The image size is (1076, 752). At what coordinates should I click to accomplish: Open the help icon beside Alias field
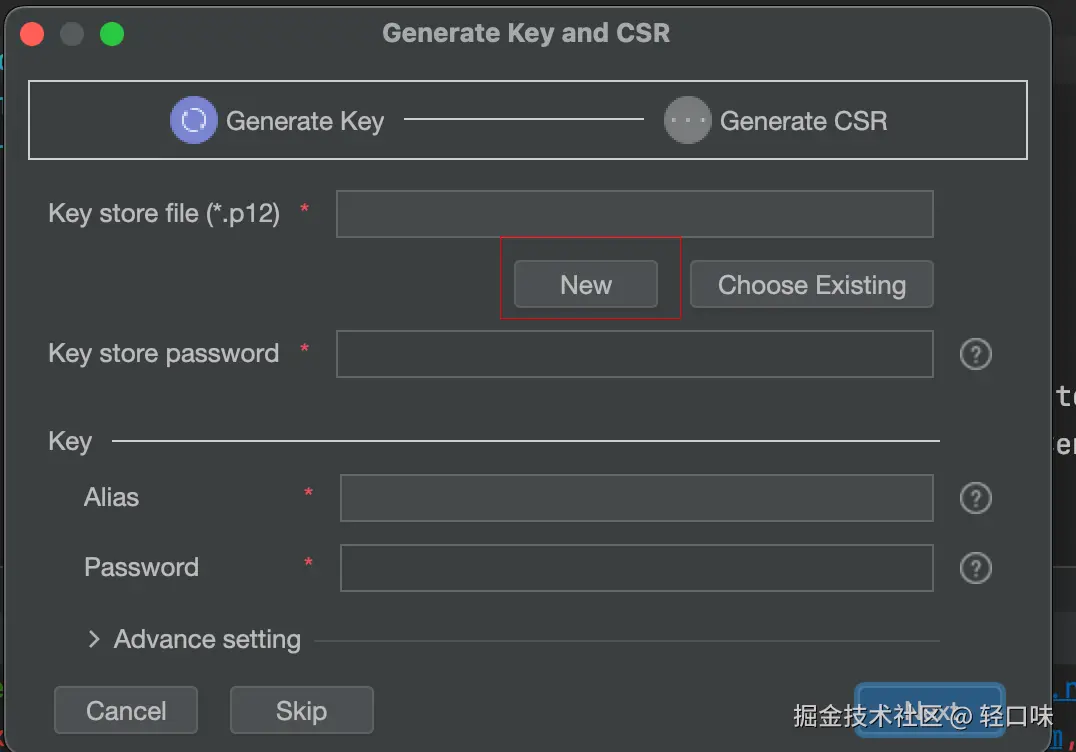[975, 498]
